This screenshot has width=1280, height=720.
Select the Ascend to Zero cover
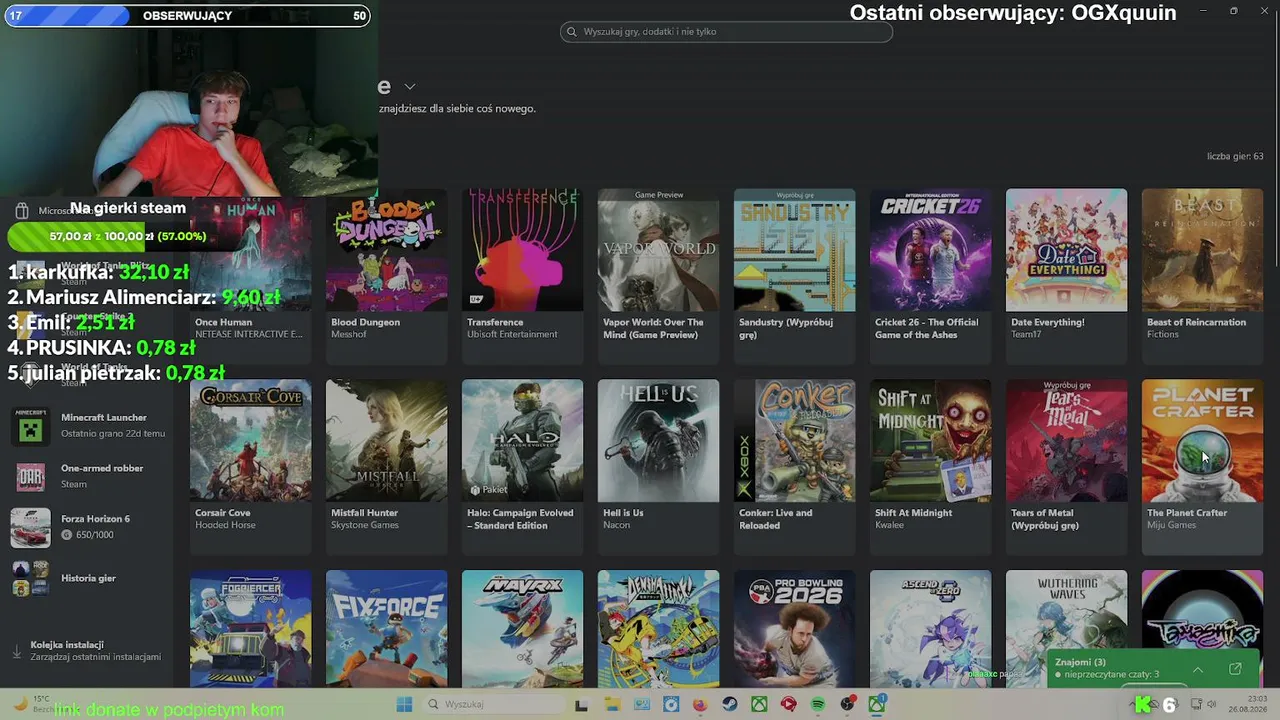click(930, 629)
